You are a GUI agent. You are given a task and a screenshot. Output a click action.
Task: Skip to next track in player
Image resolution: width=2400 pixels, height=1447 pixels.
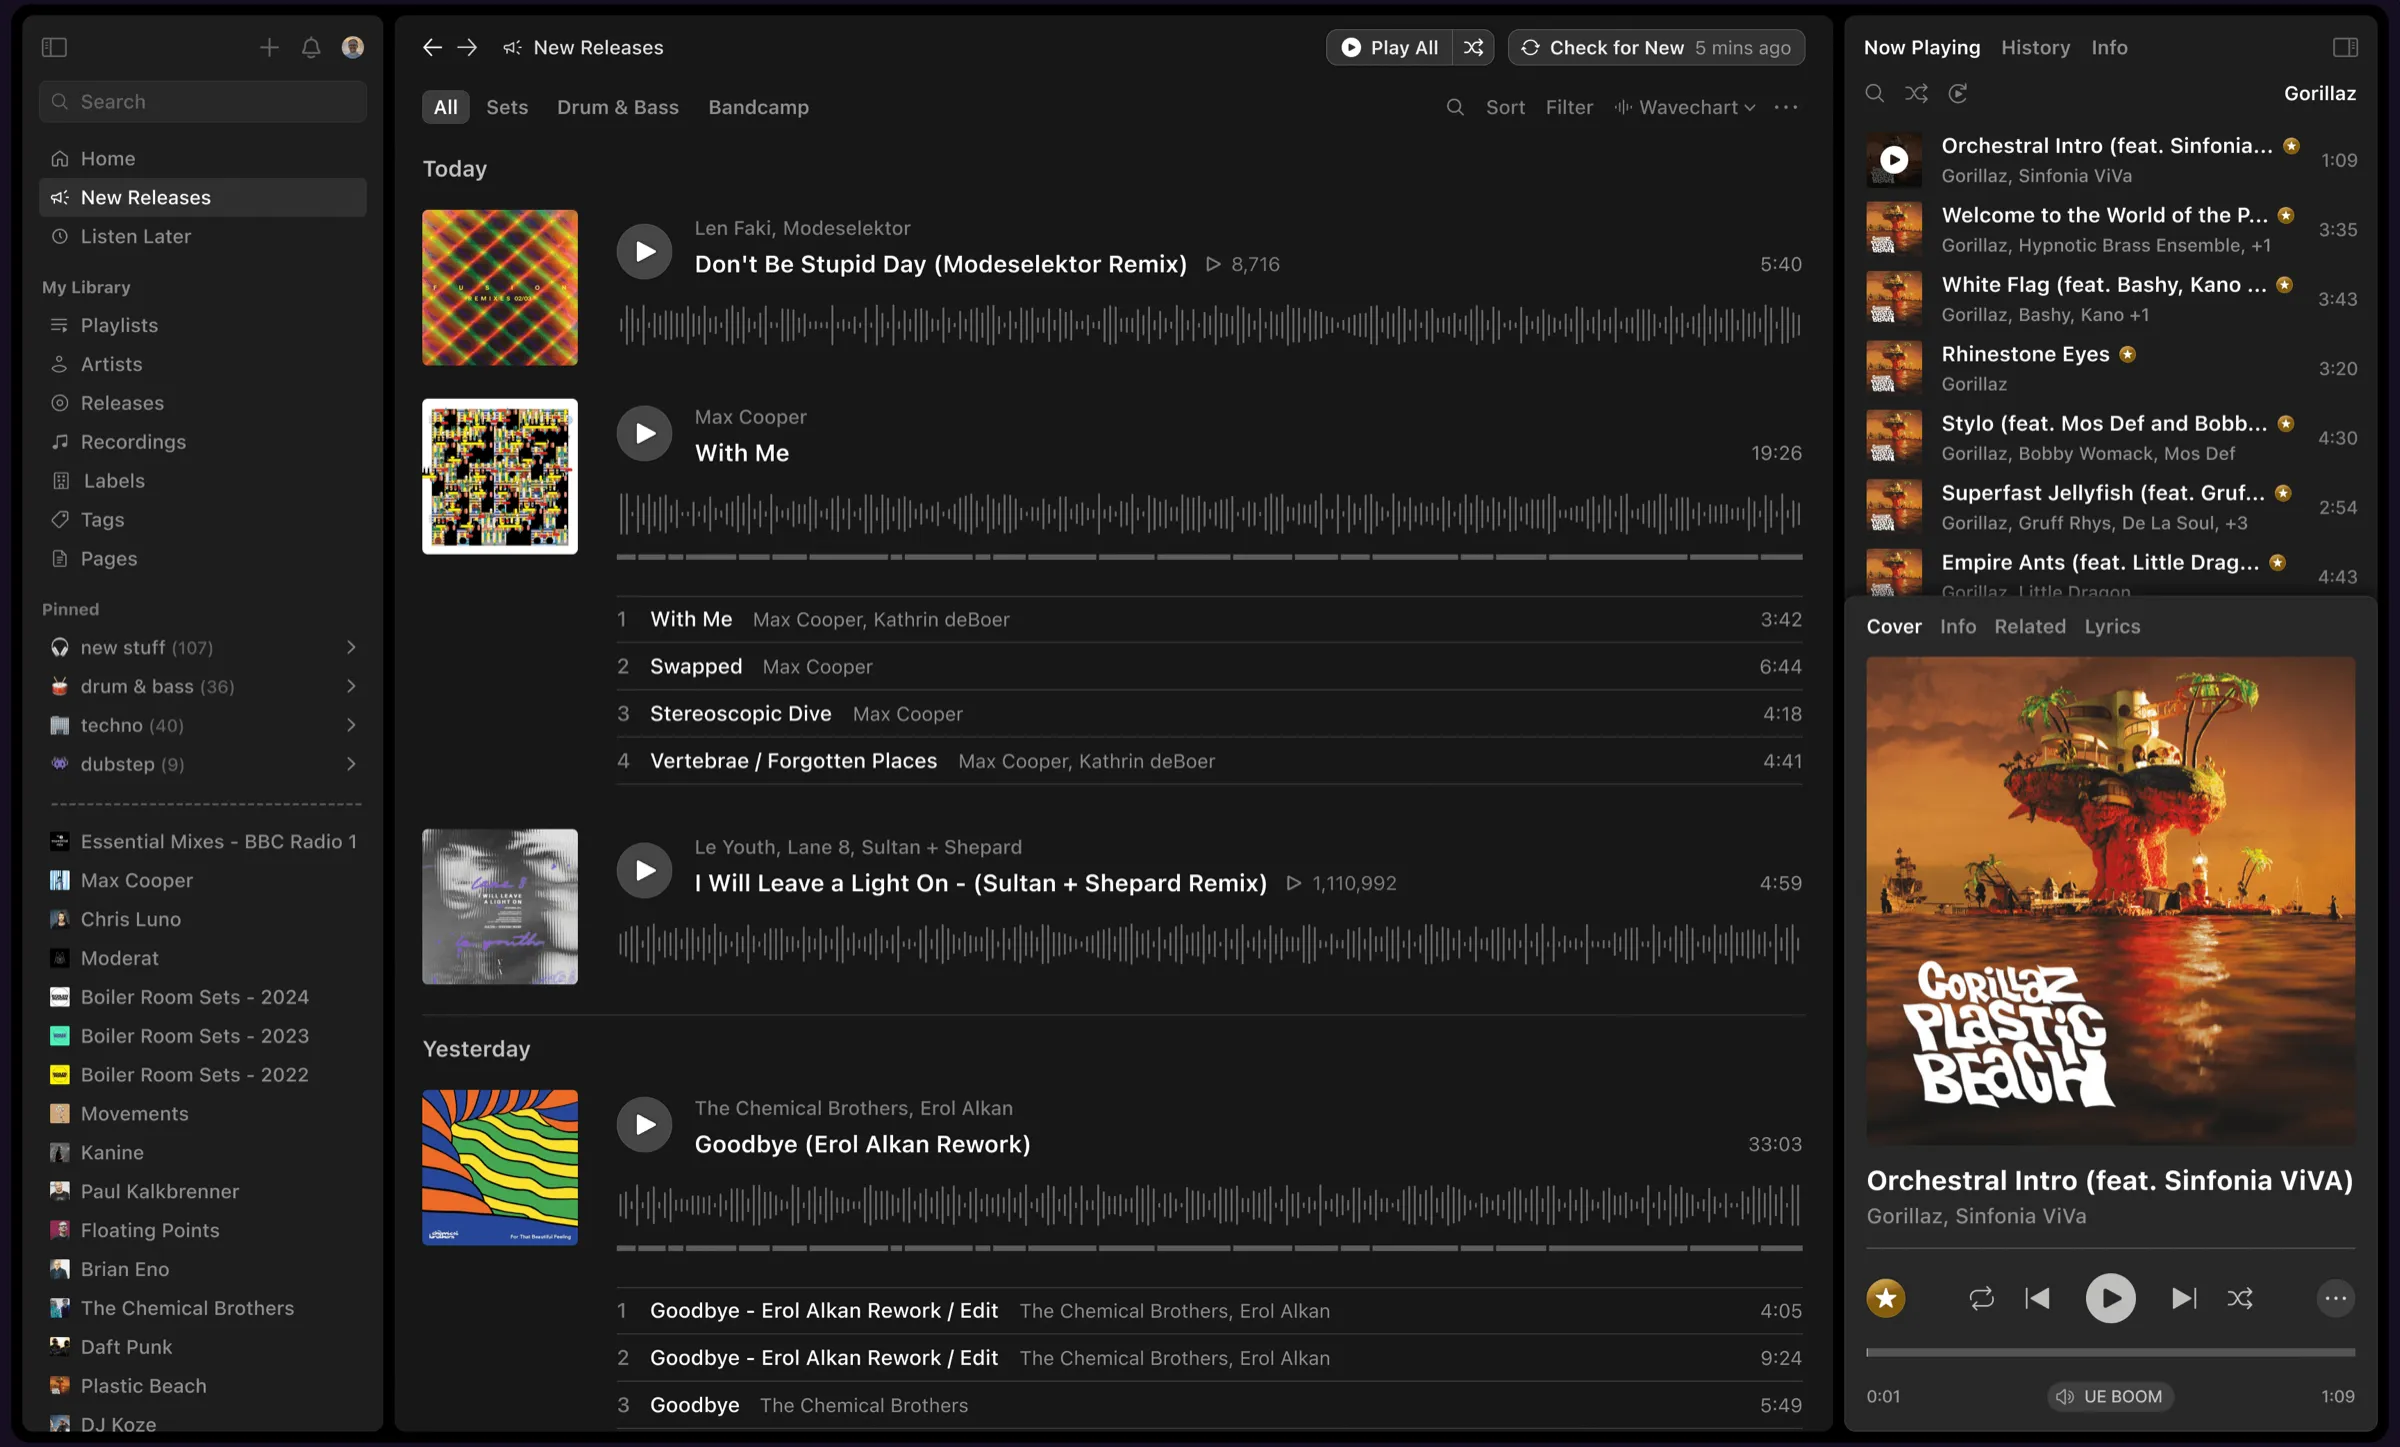pos(2184,1298)
